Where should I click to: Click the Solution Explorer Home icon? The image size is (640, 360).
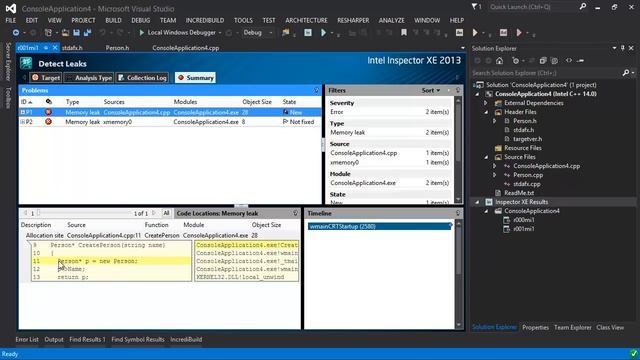(499, 61)
